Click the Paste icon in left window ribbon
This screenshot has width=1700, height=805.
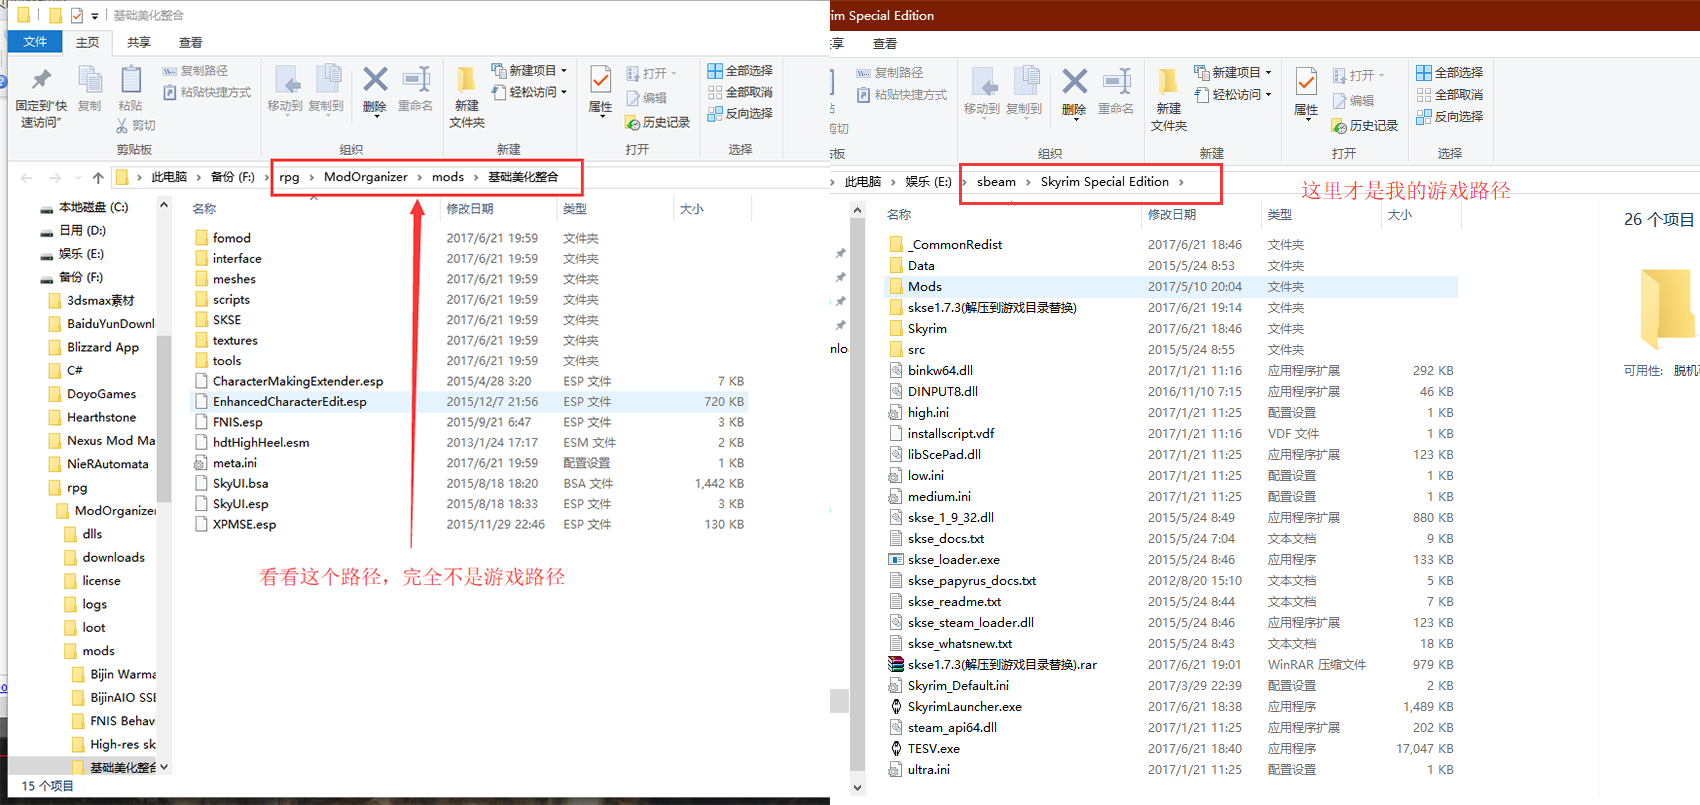click(130, 80)
